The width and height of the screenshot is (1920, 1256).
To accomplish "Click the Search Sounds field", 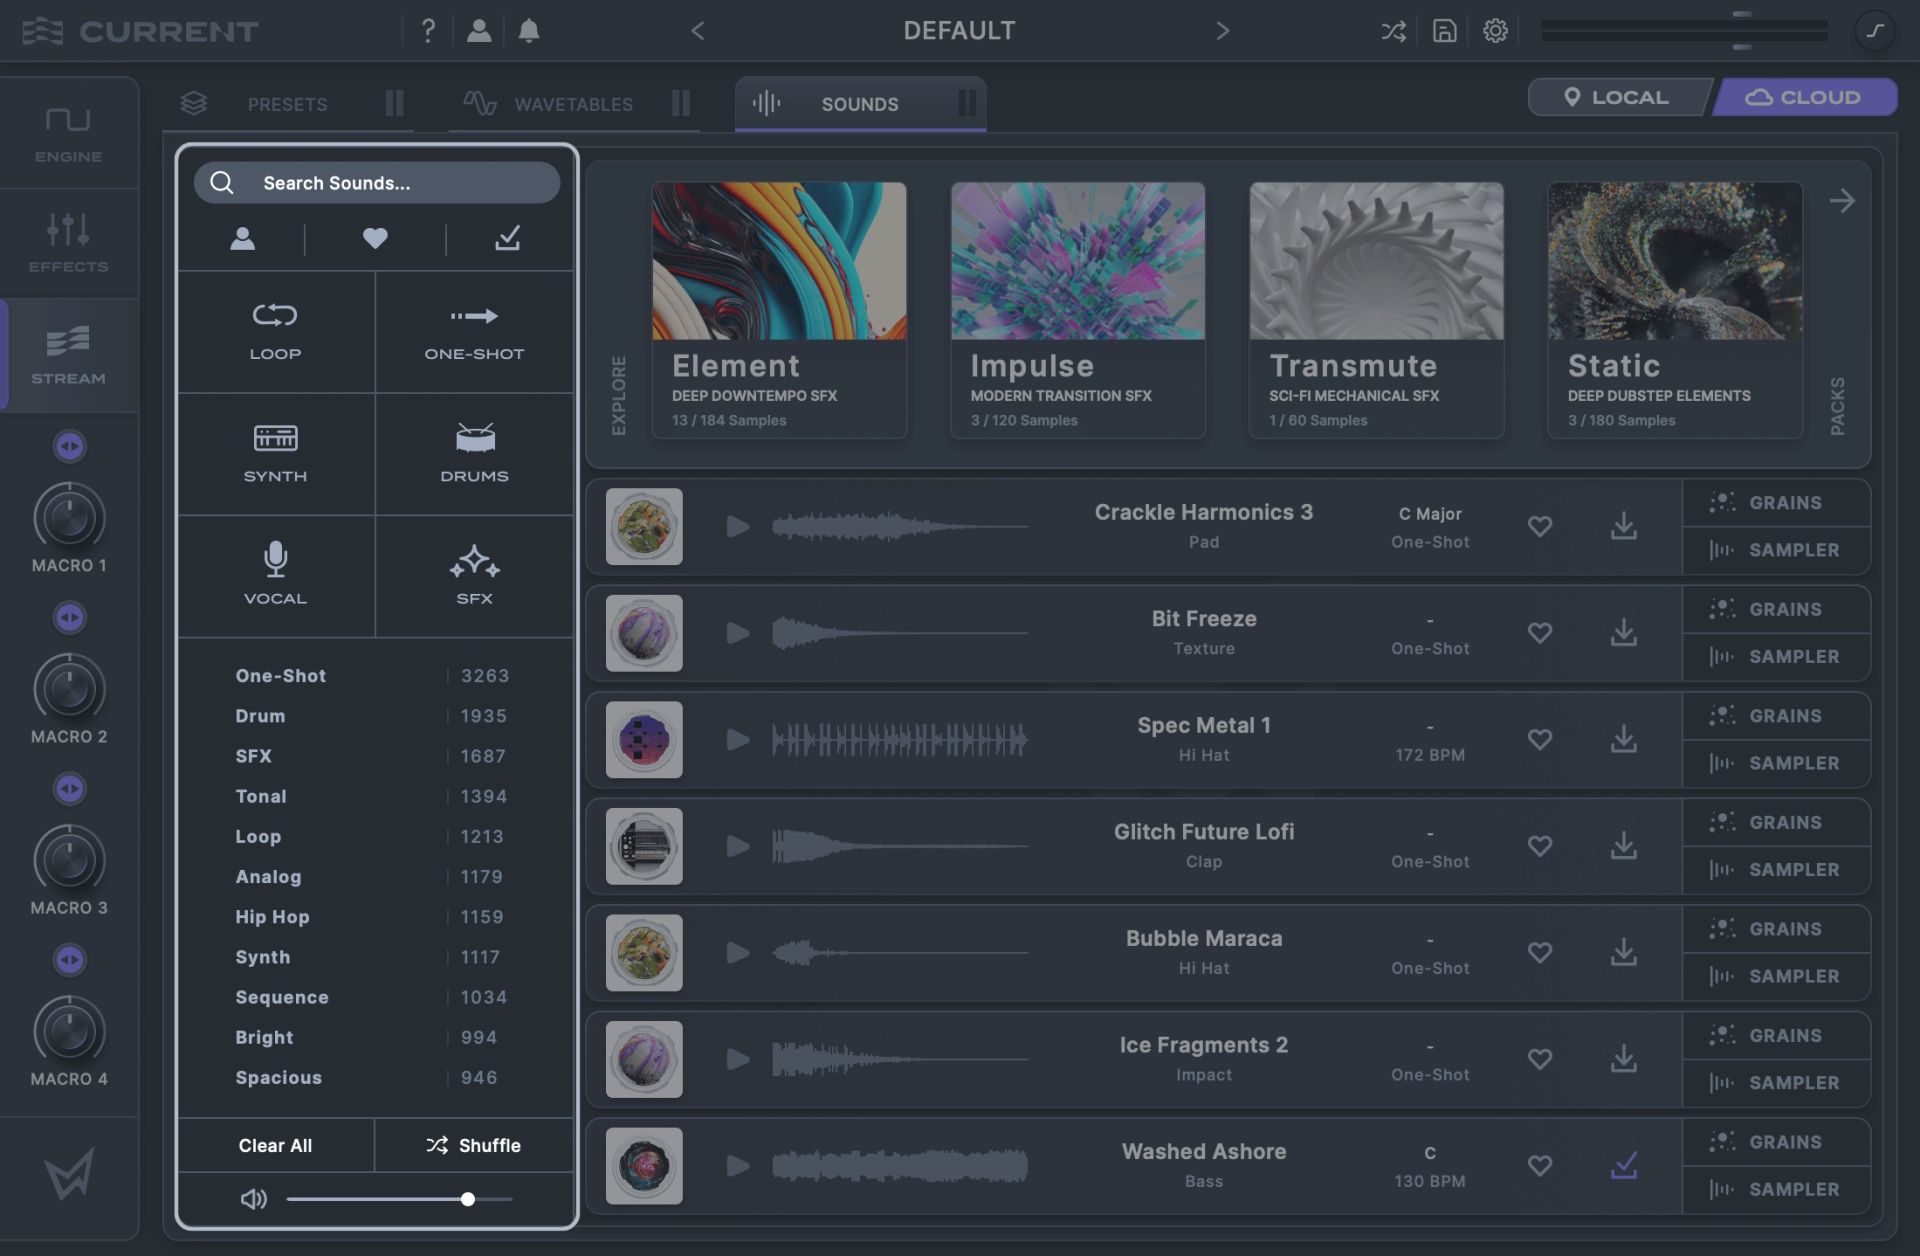I will [377, 183].
